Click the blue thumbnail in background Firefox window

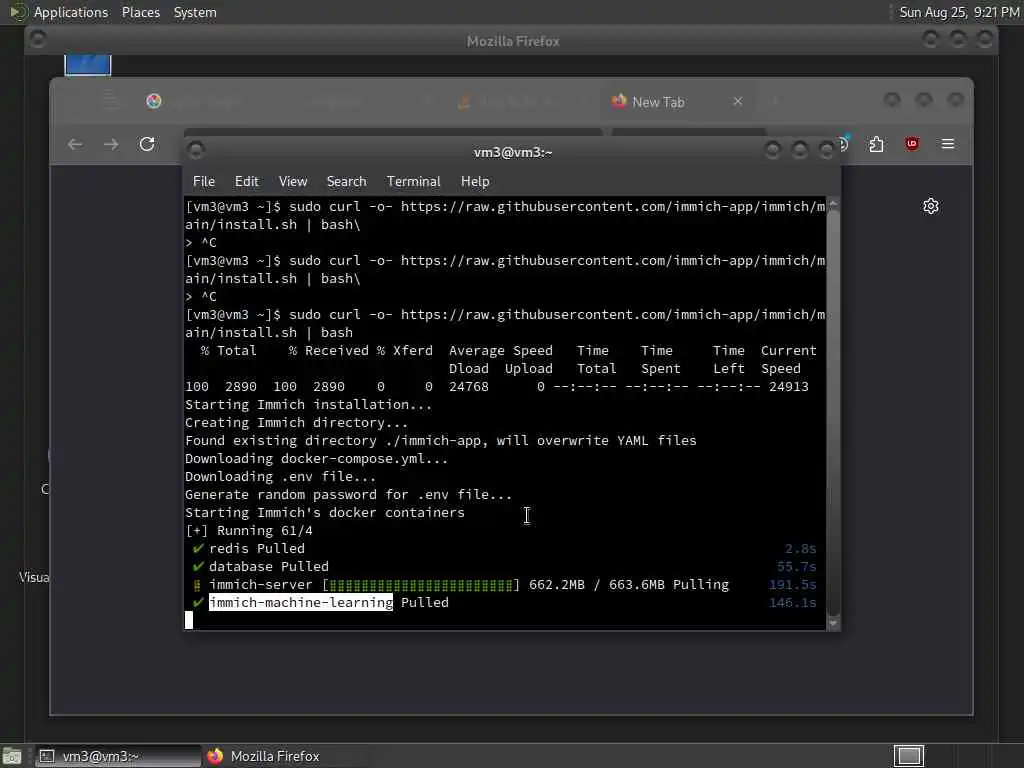click(88, 65)
